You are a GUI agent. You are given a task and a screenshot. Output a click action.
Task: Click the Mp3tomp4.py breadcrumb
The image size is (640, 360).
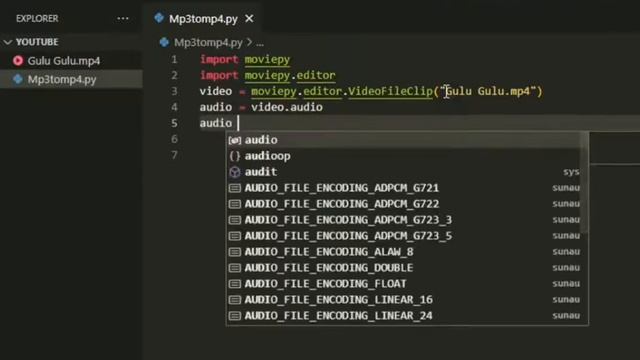208,42
